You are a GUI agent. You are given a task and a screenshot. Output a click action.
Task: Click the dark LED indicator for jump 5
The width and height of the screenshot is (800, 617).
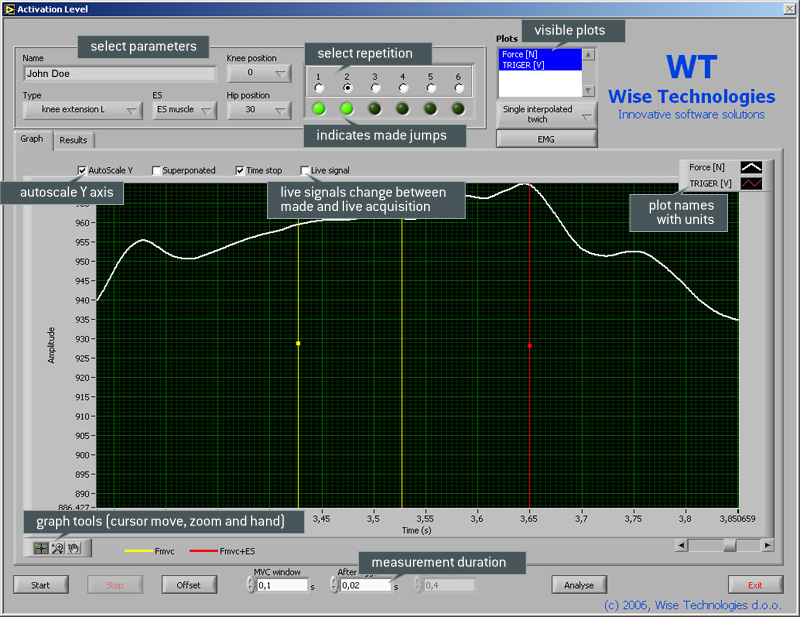click(x=431, y=109)
